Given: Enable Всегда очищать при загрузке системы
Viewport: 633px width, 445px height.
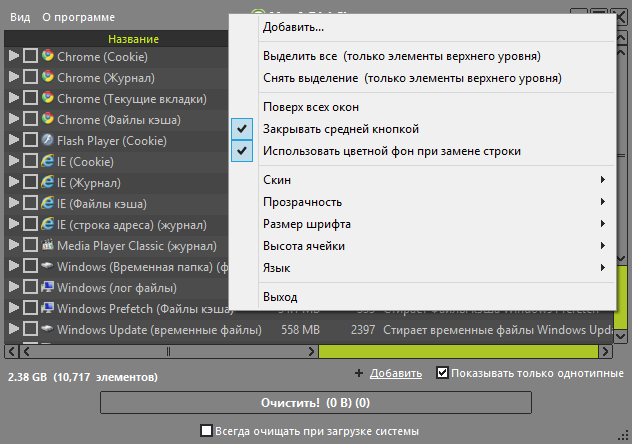Looking at the screenshot, I should 206,430.
